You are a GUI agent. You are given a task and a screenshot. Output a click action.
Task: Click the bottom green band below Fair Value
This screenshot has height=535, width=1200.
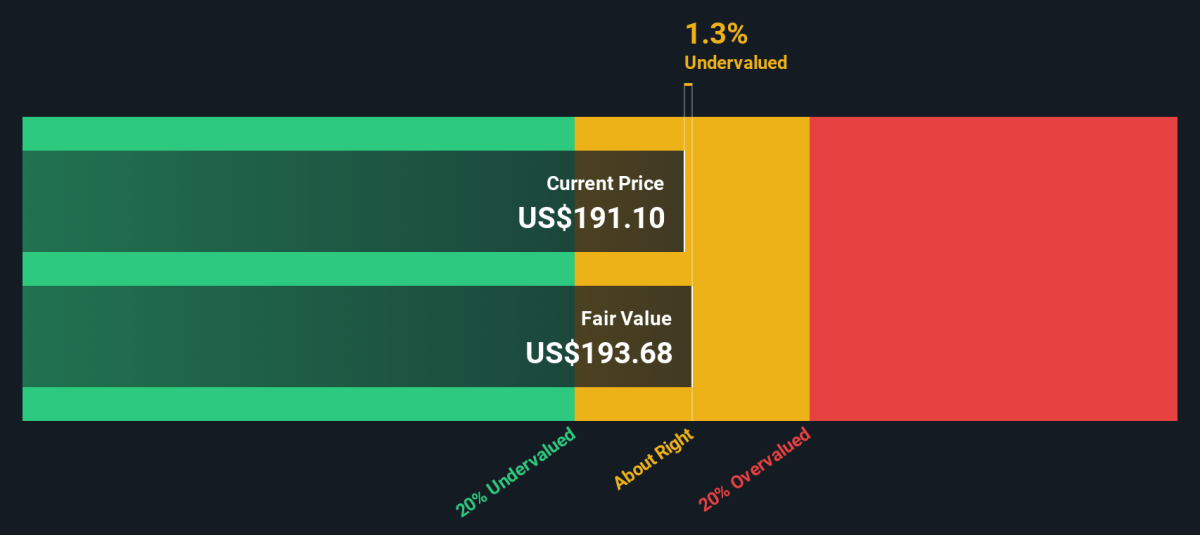click(x=298, y=404)
